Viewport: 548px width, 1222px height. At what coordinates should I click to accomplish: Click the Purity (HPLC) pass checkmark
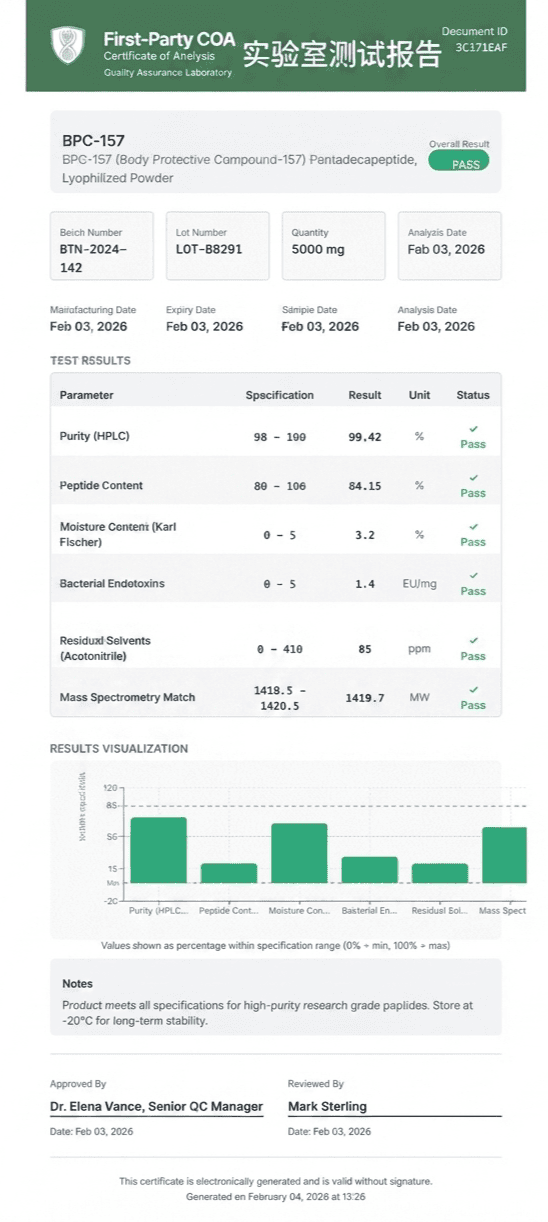pyautogui.click(x=473, y=429)
